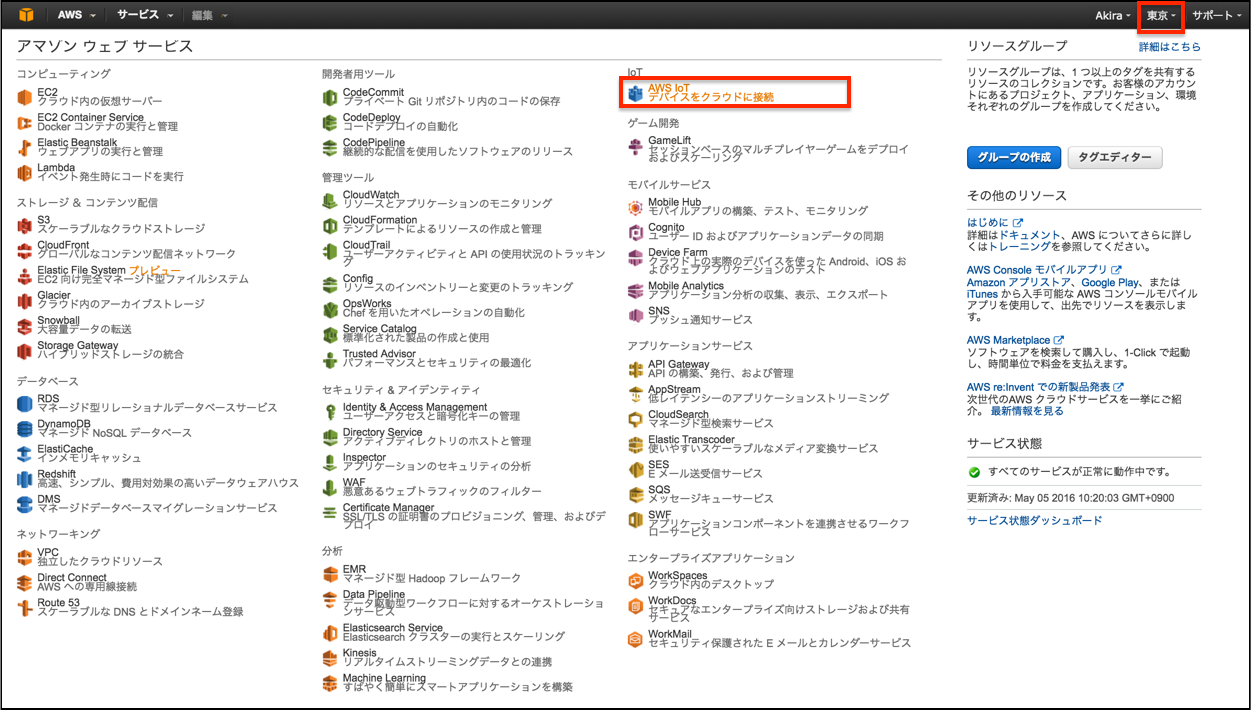Open the AWS Console モバイルアプリ link
1251x710 pixels.
pos(1043,270)
